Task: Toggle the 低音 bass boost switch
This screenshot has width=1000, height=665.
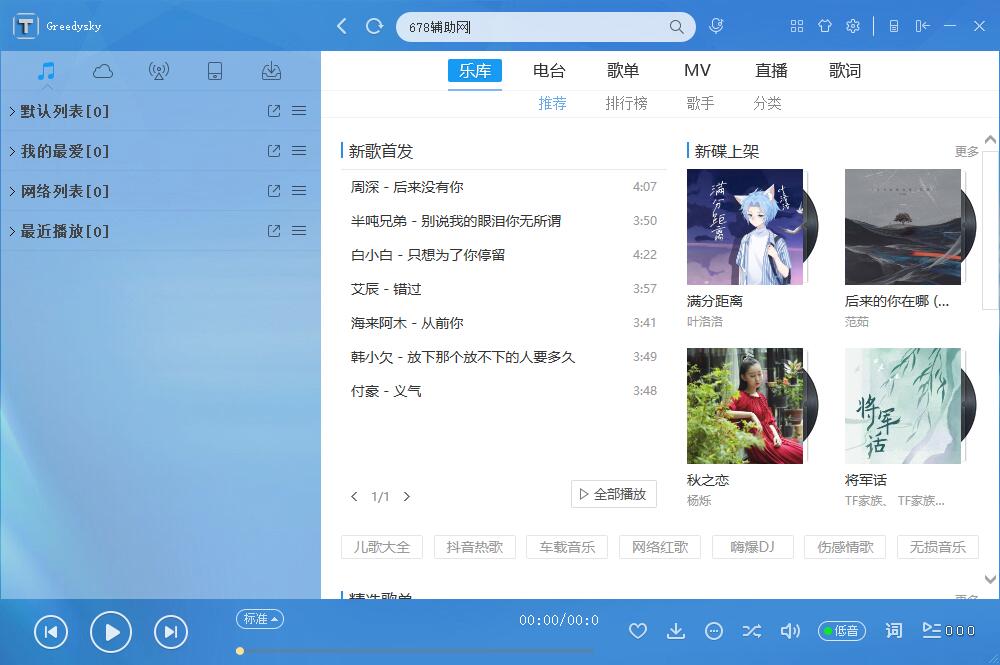Action: (842, 630)
